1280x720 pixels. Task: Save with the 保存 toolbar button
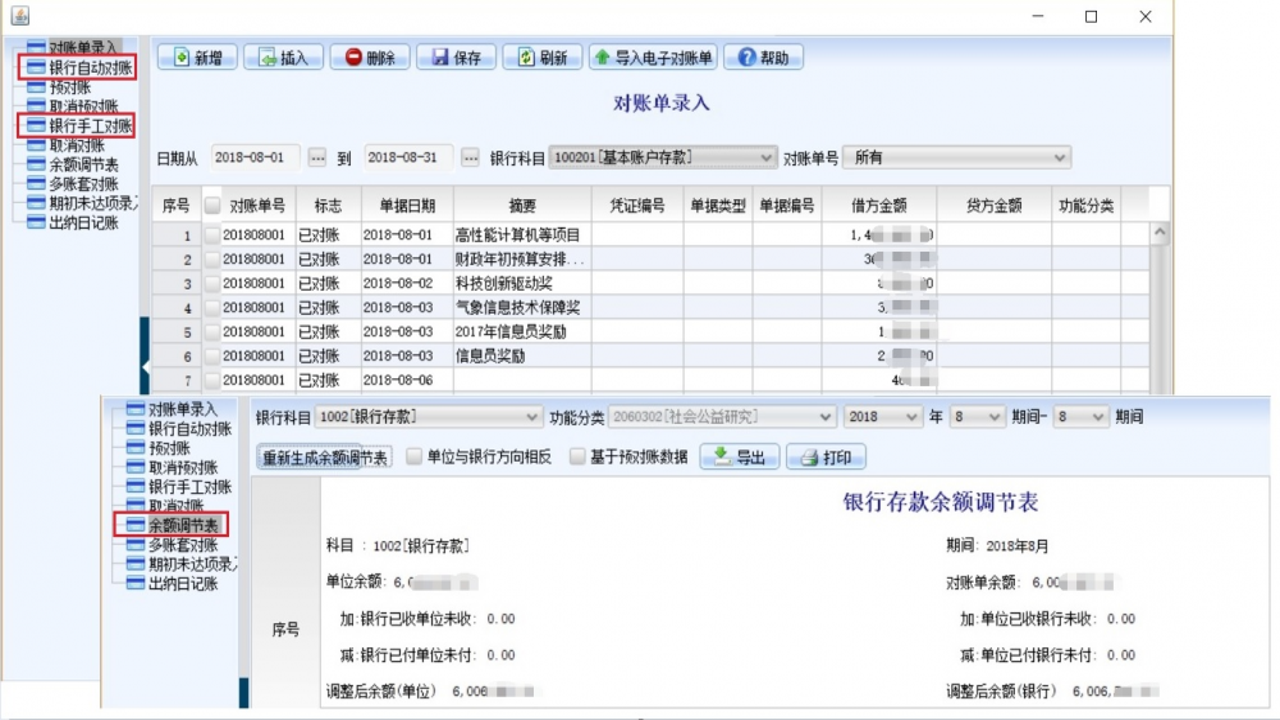click(x=456, y=58)
